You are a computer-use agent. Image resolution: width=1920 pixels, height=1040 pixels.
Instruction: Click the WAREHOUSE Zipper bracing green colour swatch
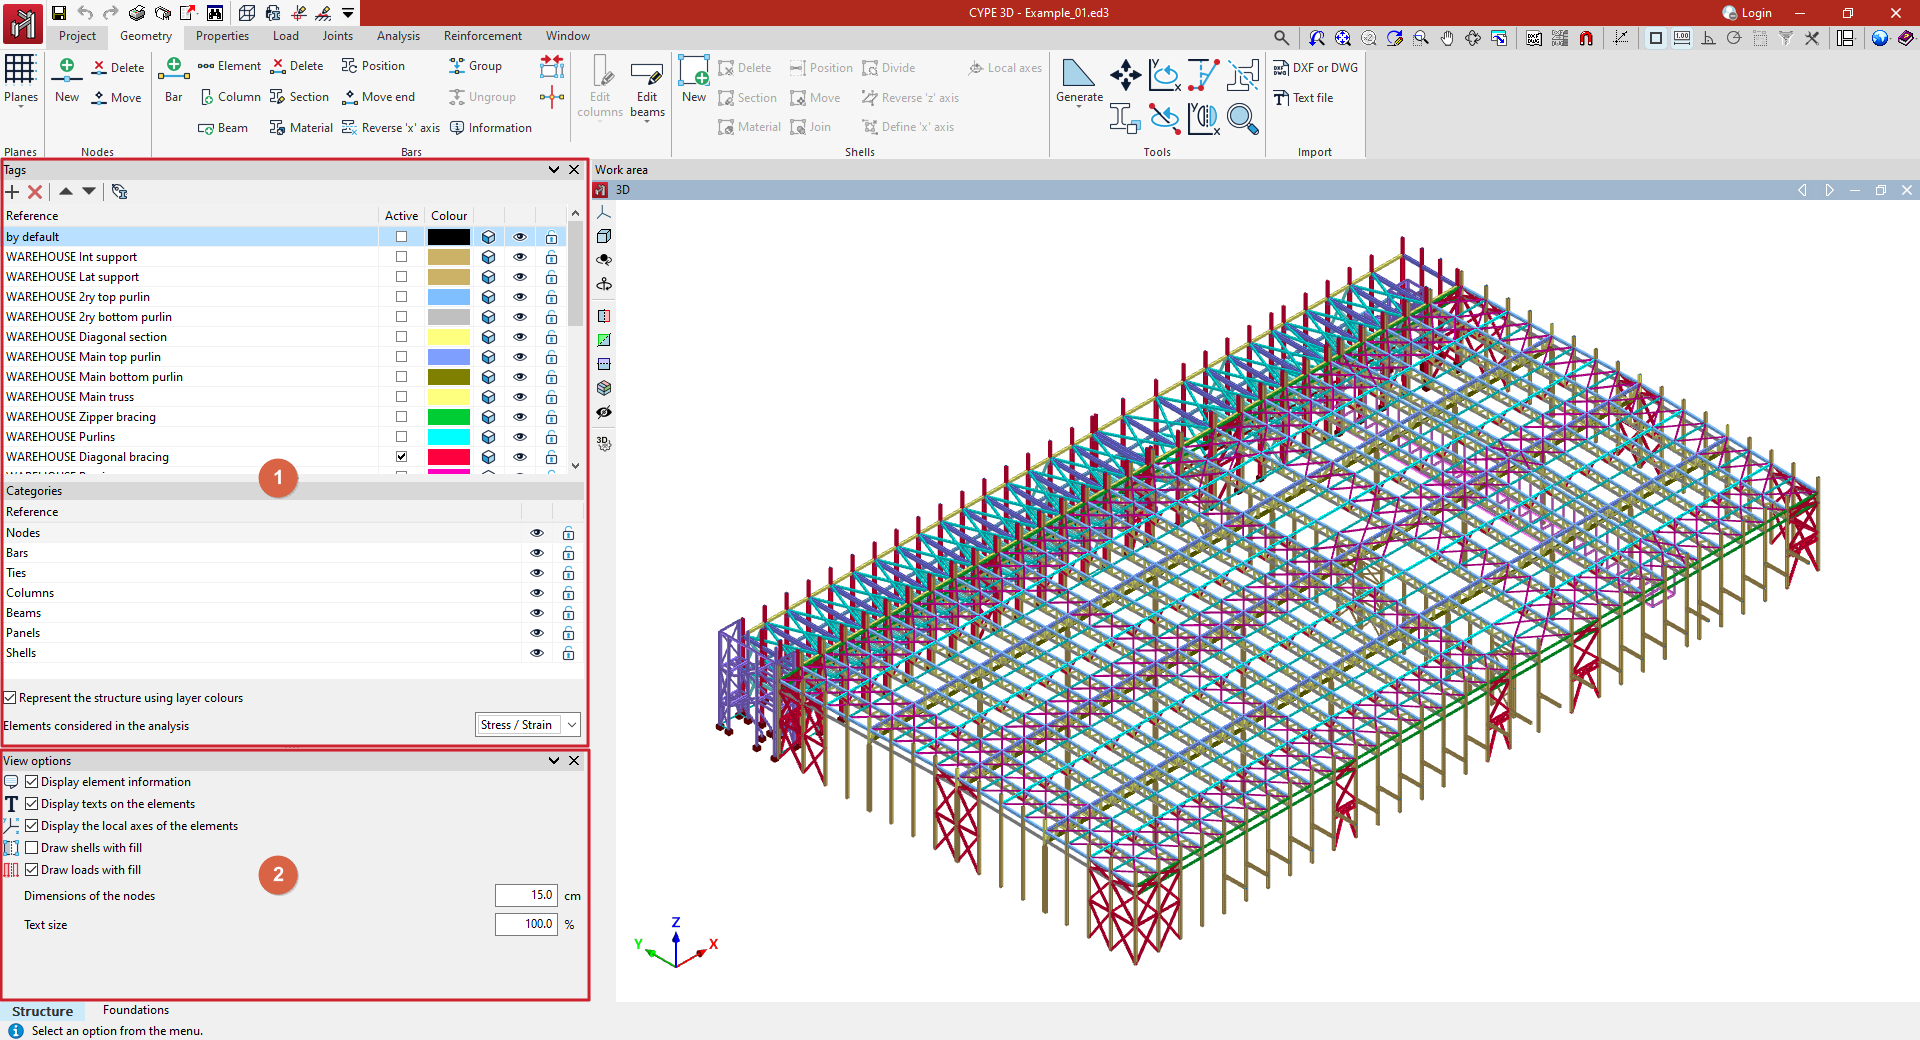click(x=448, y=417)
